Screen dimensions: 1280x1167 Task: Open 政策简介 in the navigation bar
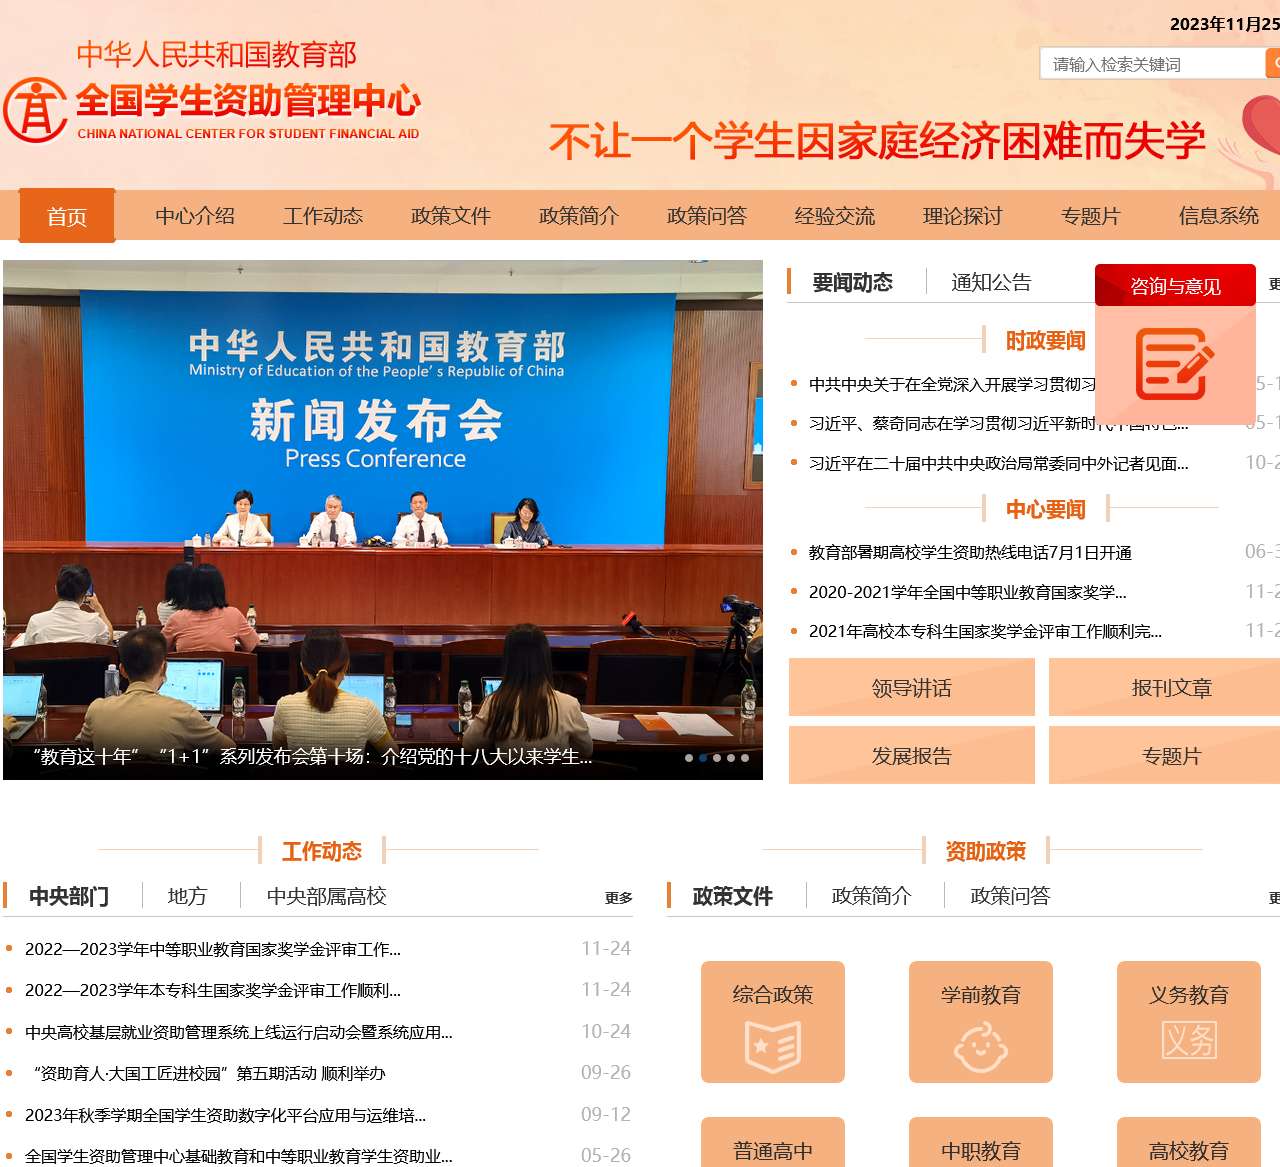(579, 216)
